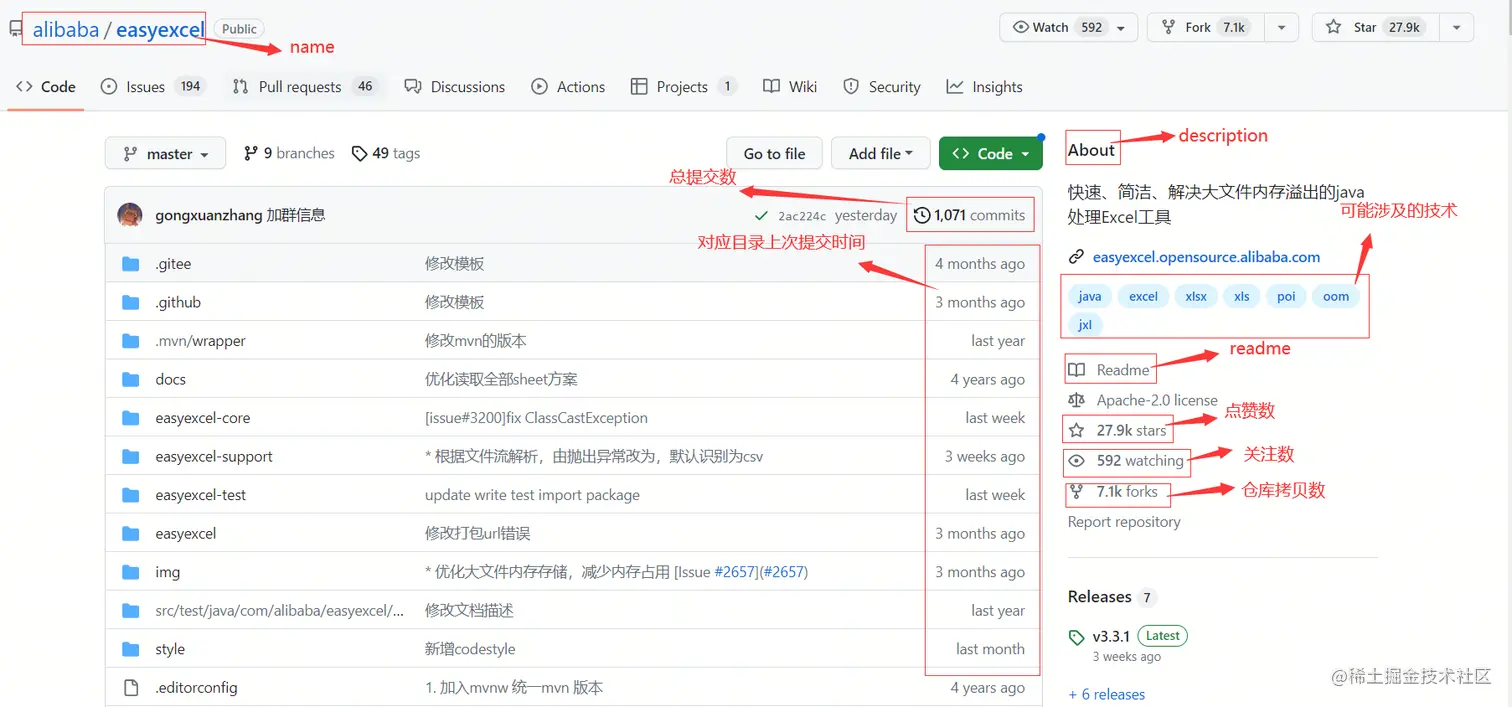This screenshot has width=1512, height=707.
Task: Open the alibaba owner link
Action: tap(66, 29)
